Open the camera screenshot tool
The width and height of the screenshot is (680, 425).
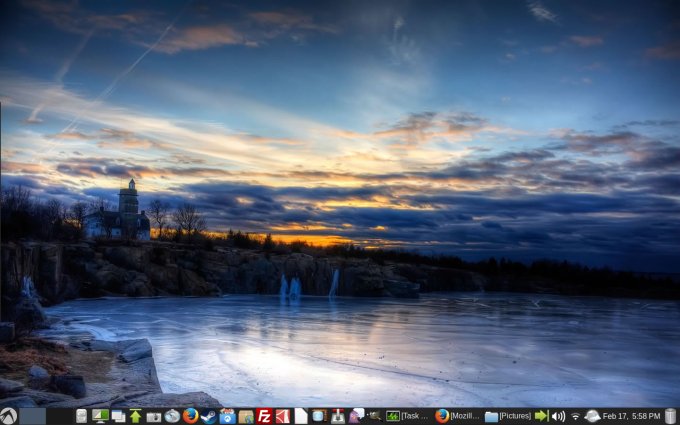[154, 417]
